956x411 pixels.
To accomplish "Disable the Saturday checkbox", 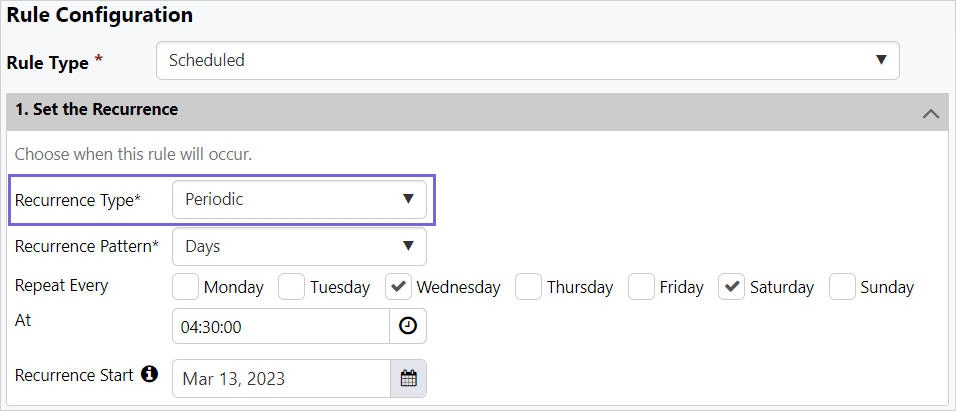I will 732,287.
